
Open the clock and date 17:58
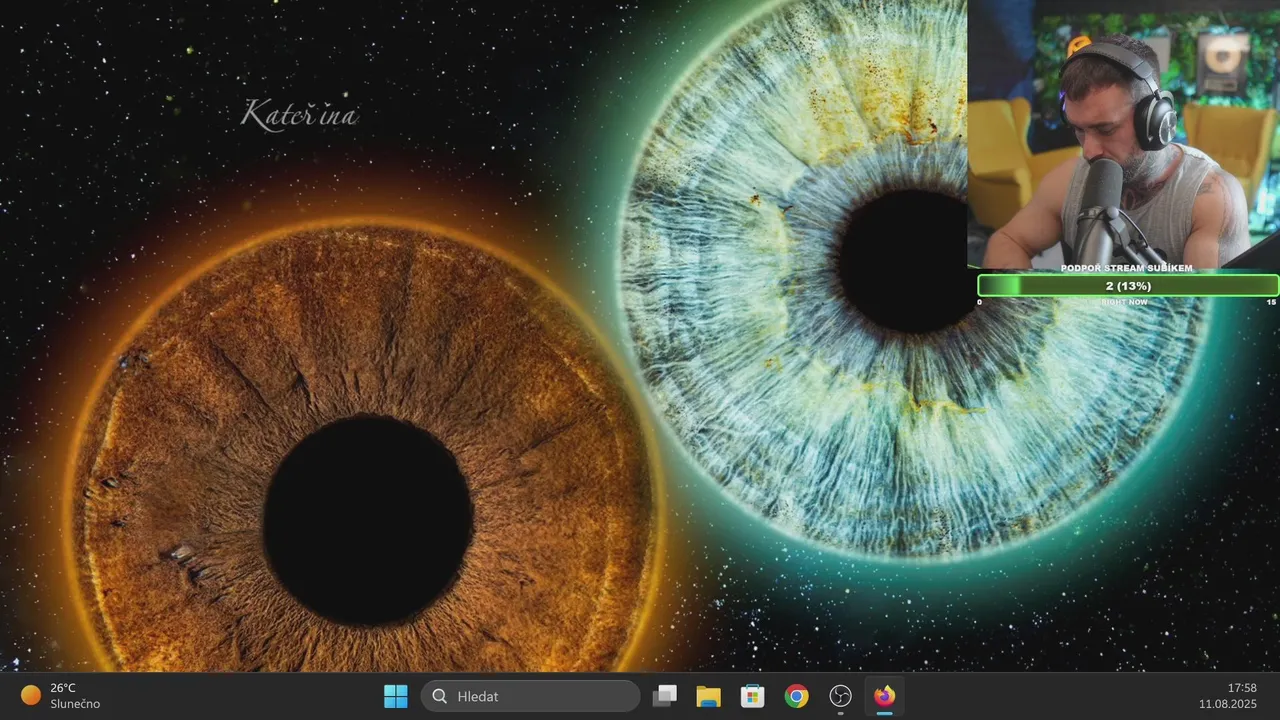click(x=1228, y=696)
